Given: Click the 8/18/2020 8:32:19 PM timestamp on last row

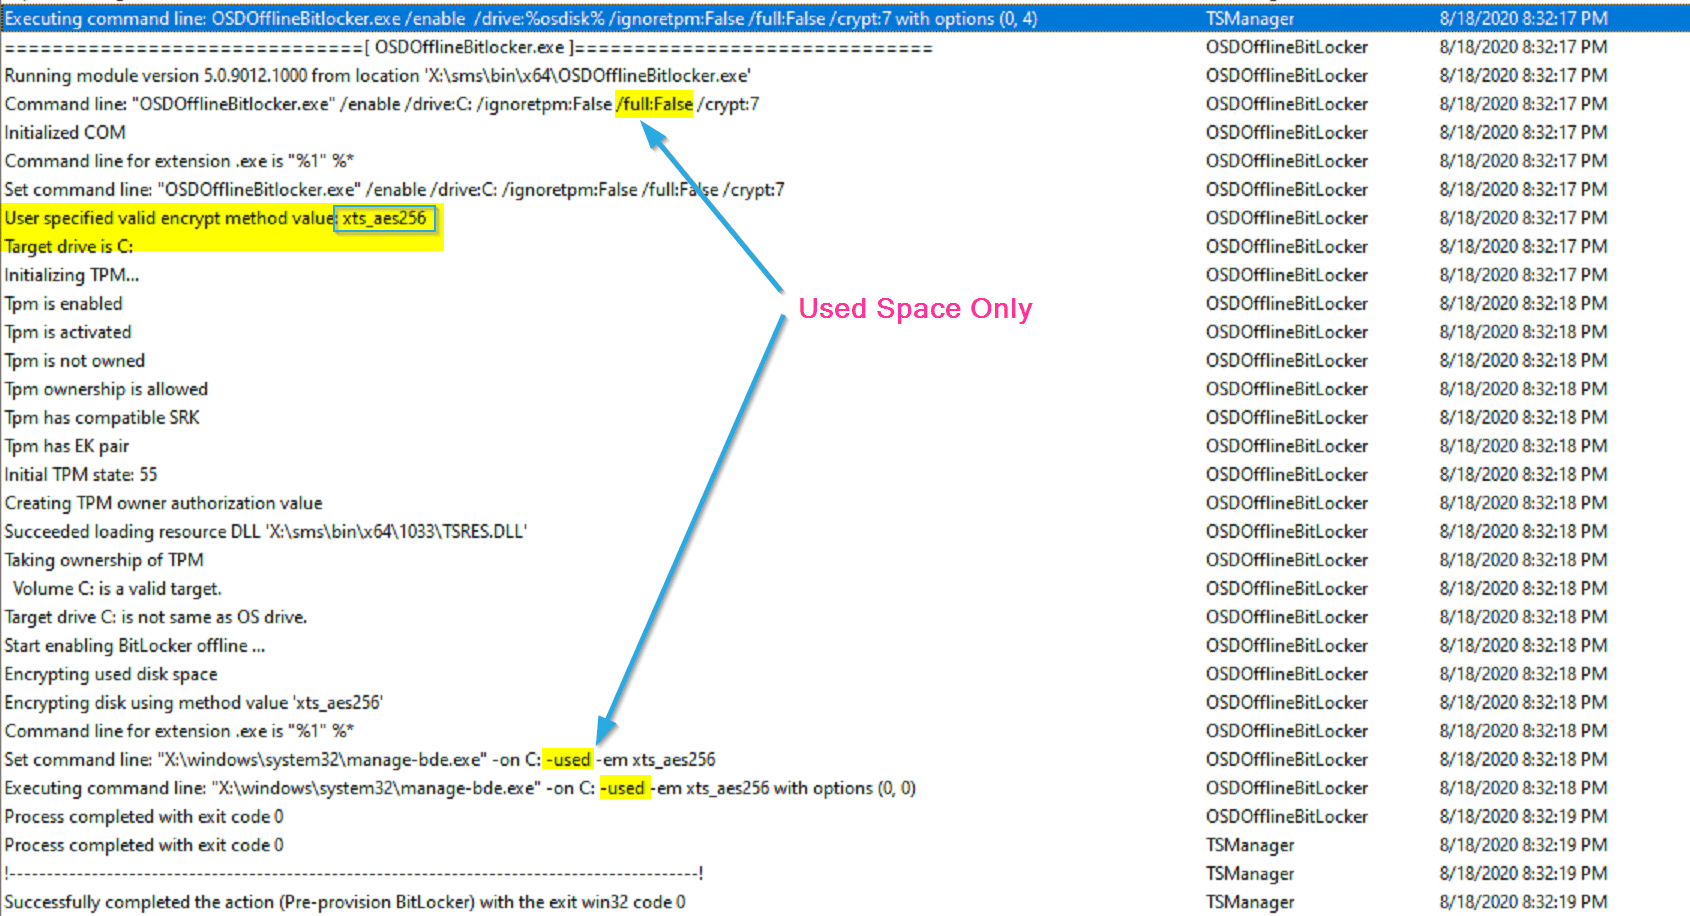Looking at the screenshot, I should [1522, 901].
